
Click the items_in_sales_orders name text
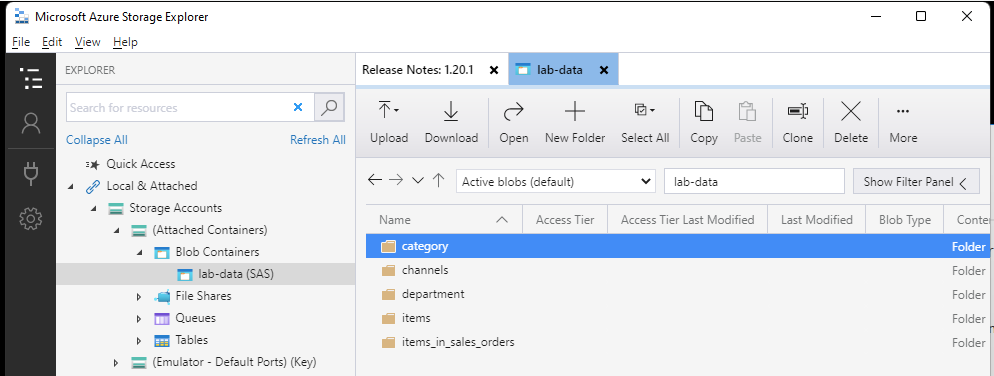[458, 342]
